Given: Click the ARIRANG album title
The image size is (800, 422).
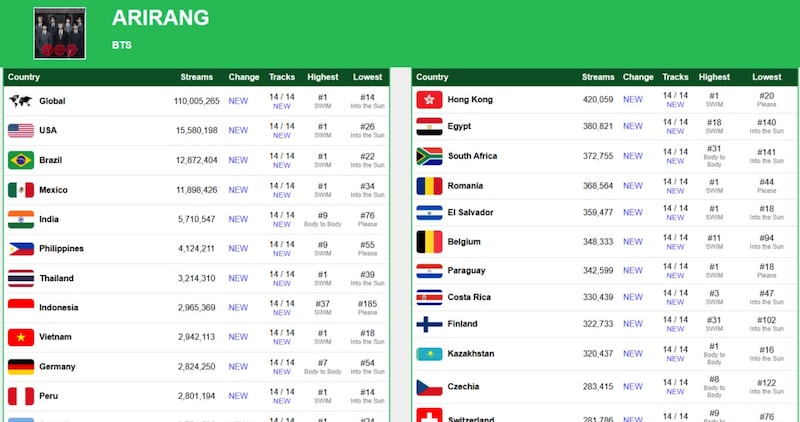Looking at the screenshot, I should pos(160,18).
